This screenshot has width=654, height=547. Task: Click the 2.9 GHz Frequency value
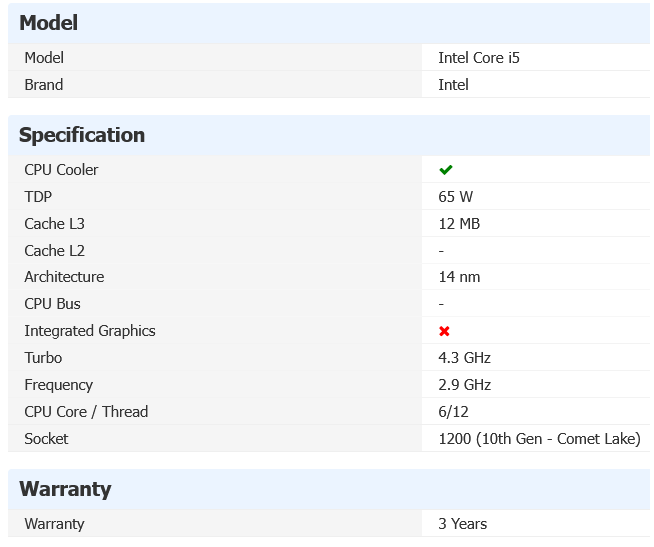(x=464, y=385)
